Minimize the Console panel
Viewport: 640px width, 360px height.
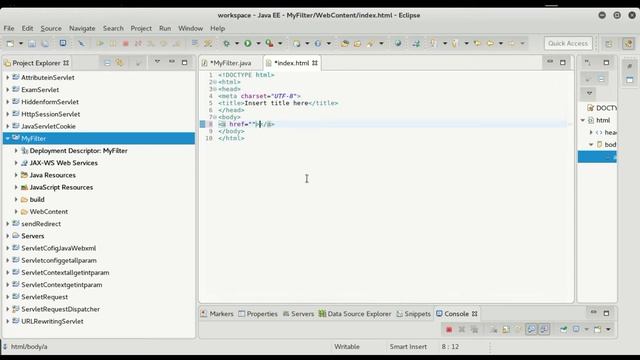(x=593, y=313)
